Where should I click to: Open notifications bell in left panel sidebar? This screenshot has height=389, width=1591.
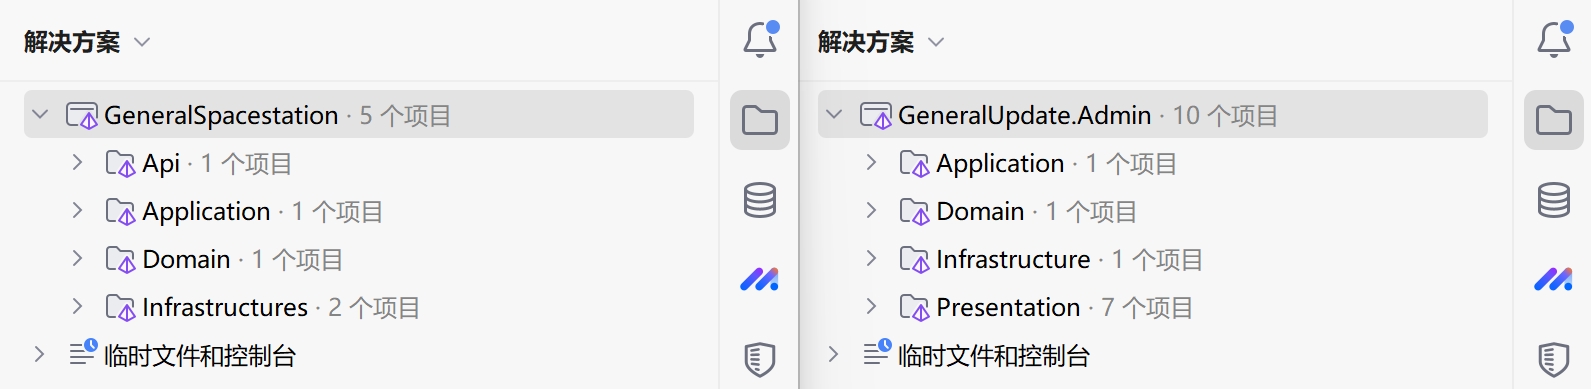(760, 40)
